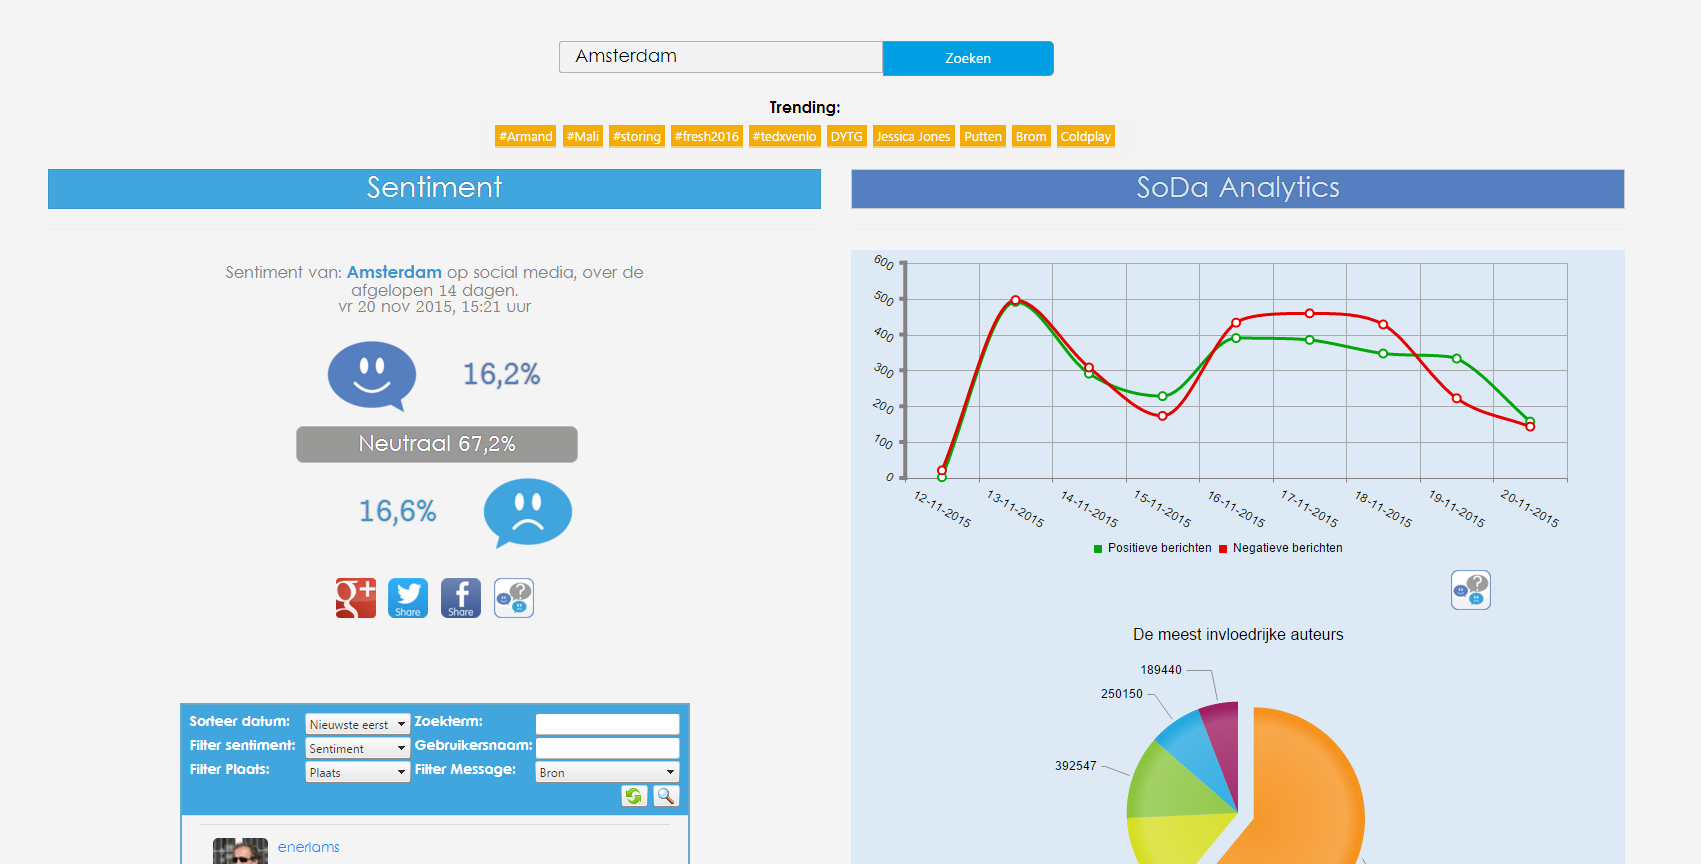Open the Sorteer datum dropdown
This screenshot has width=1701, height=864.
point(357,724)
